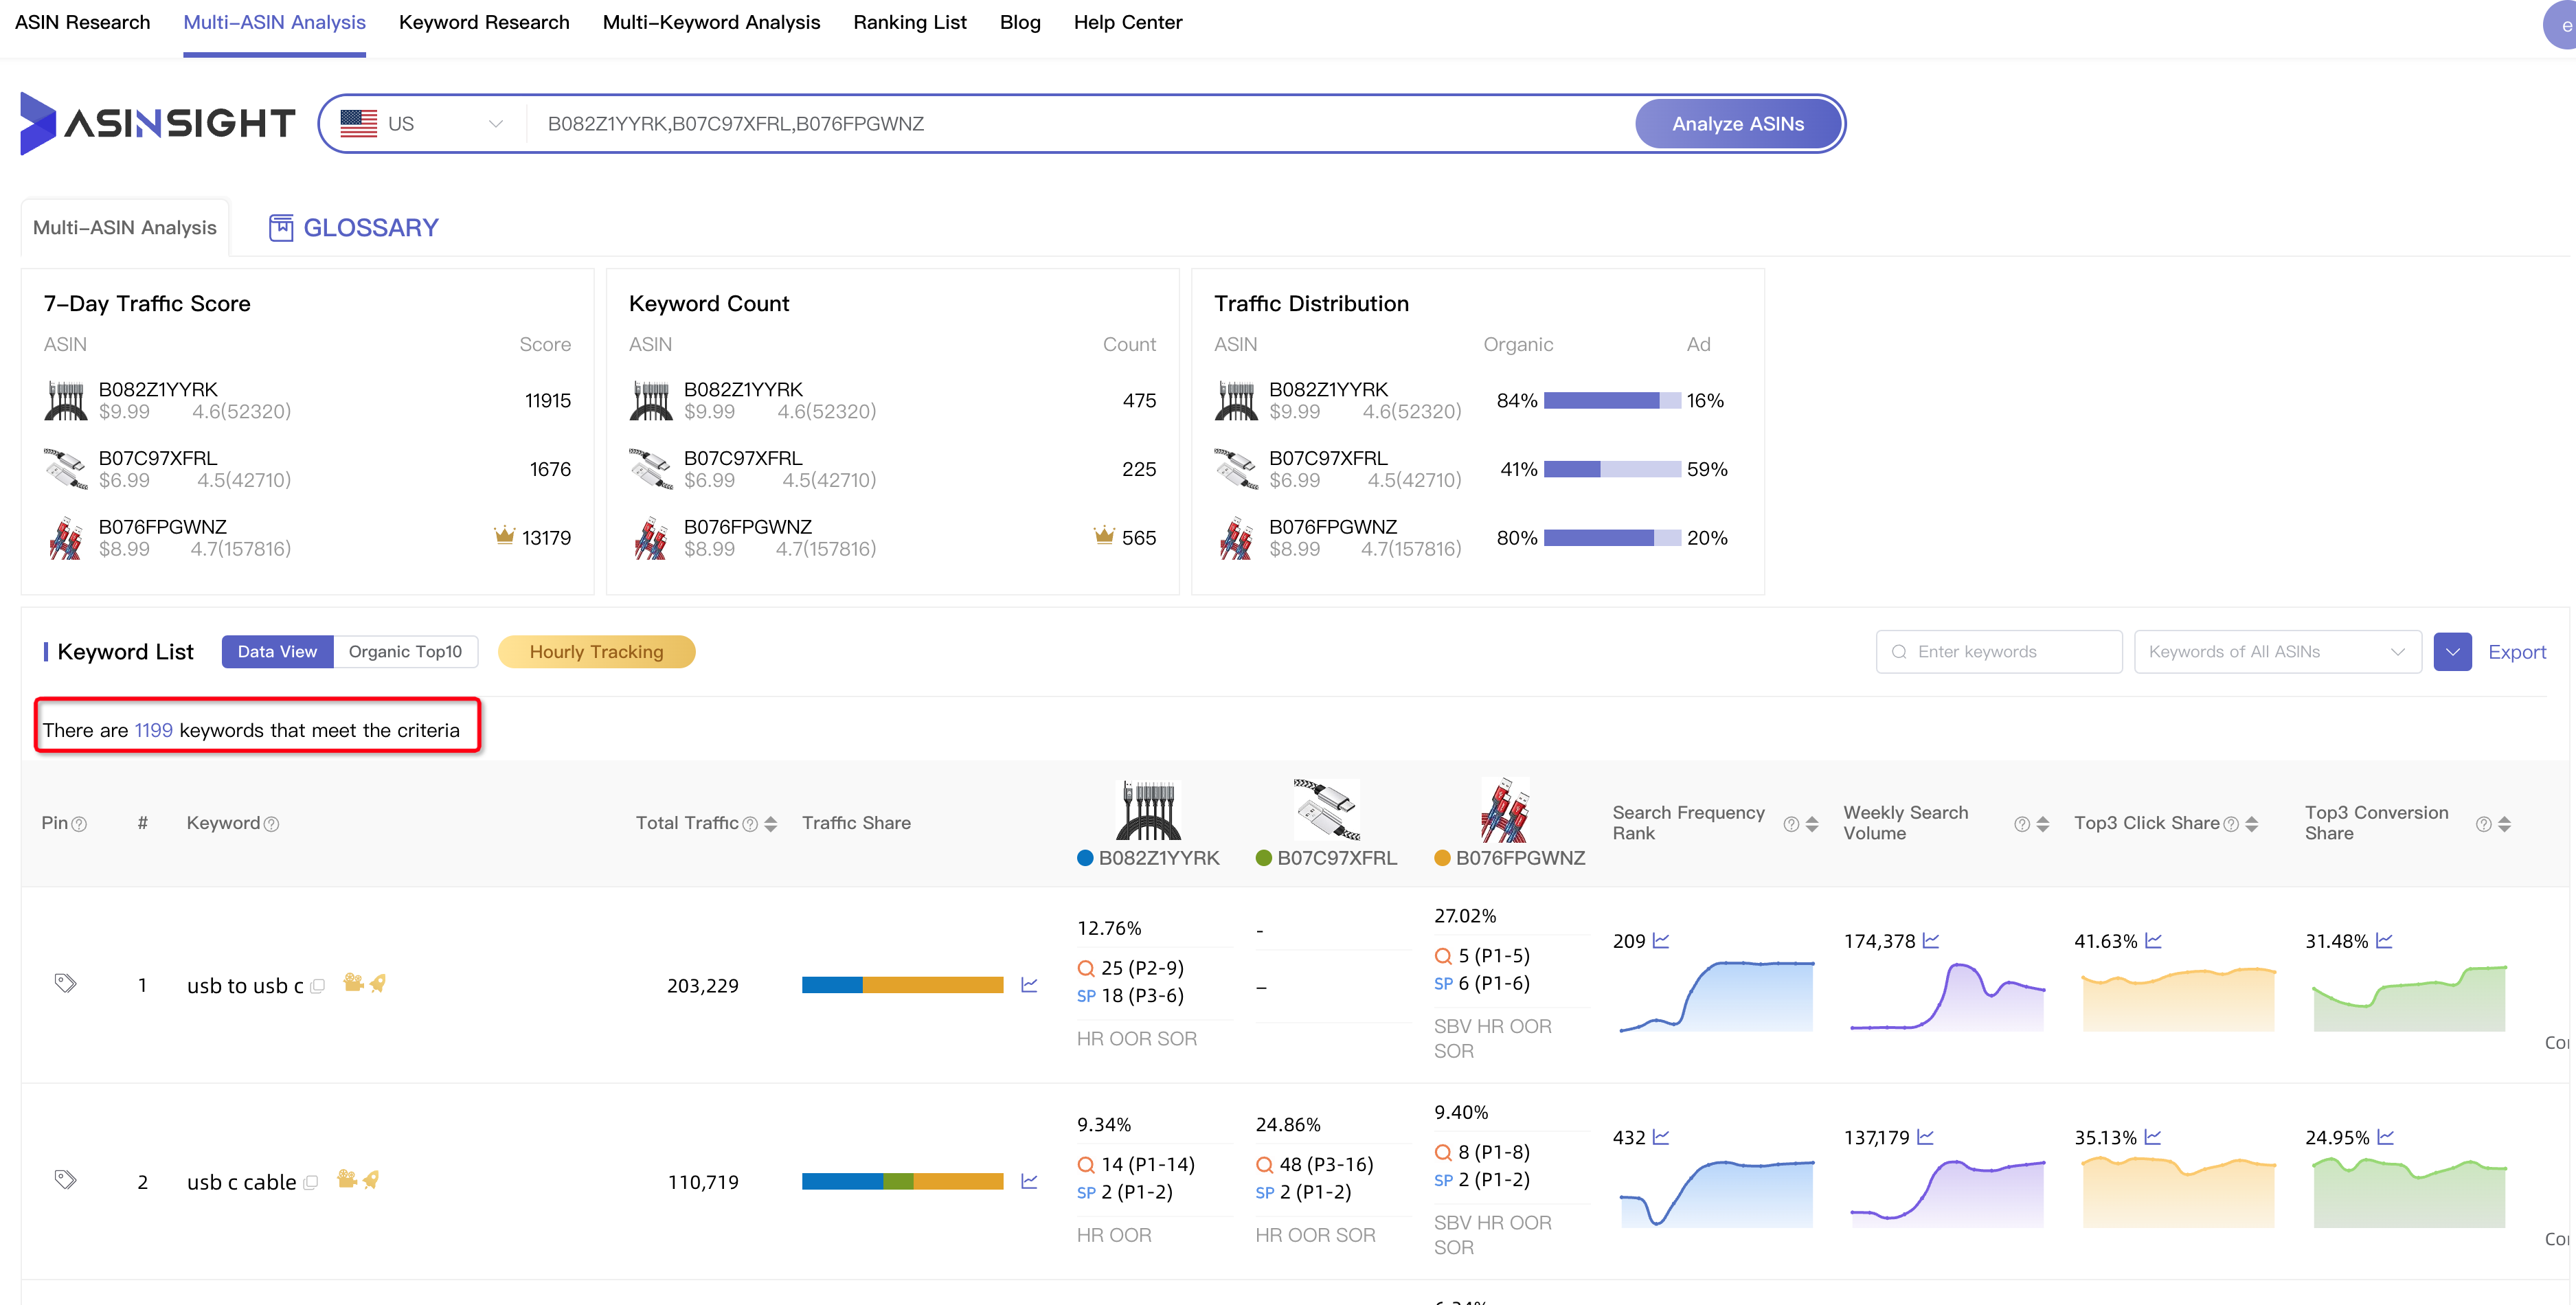Sort by Weekly Search Volume
The width and height of the screenshot is (2576, 1305).
[x=2043, y=824]
